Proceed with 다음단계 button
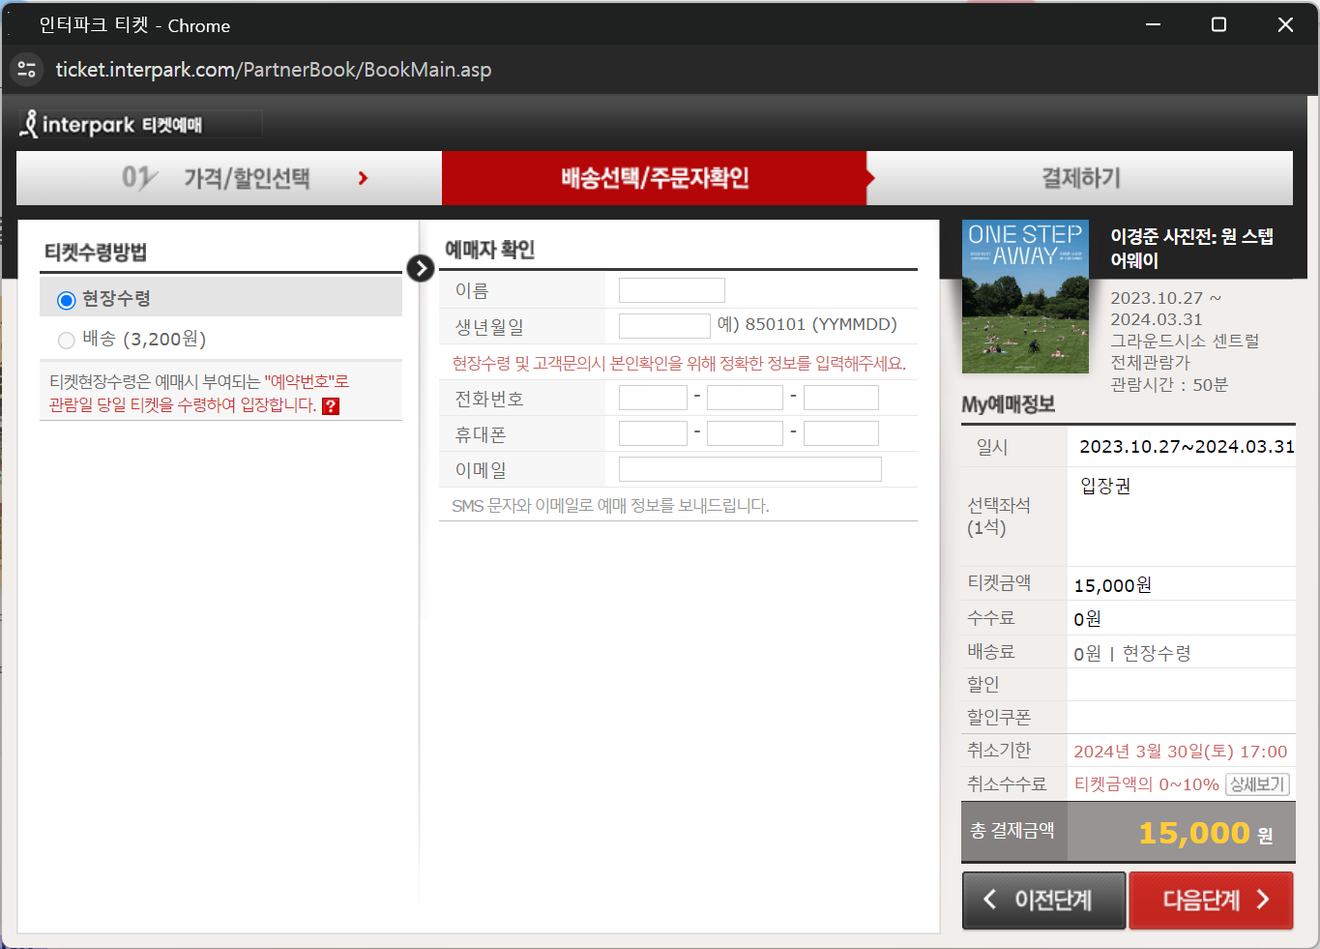Viewport: 1320px width, 949px height. click(x=1211, y=900)
